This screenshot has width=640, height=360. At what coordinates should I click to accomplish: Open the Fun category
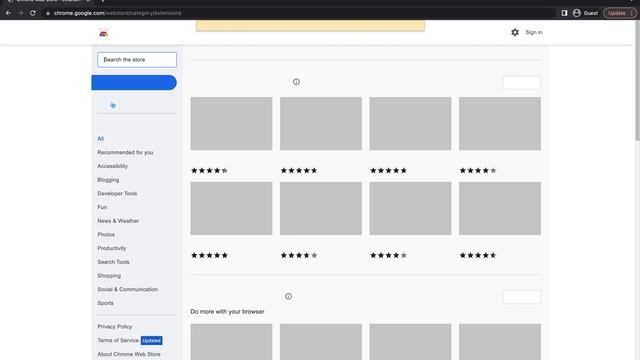[102, 207]
